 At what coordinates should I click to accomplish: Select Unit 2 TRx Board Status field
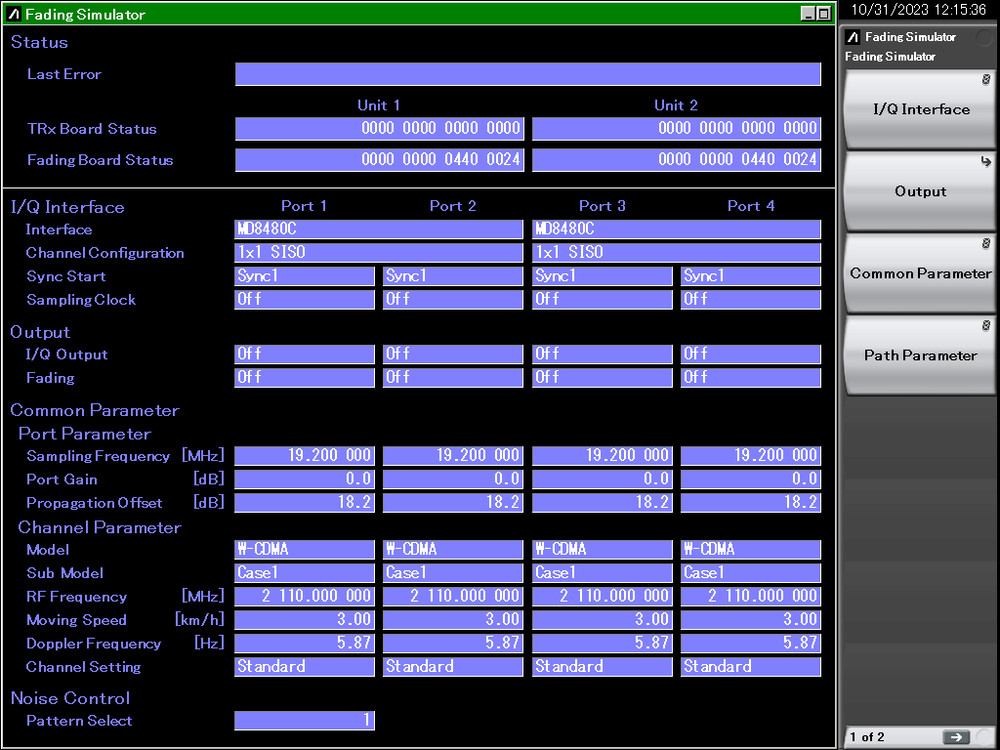tap(677, 129)
